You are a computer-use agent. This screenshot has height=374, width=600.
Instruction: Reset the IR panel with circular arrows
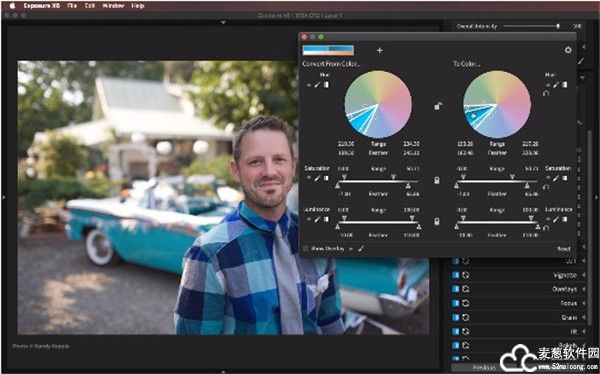(466, 332)
